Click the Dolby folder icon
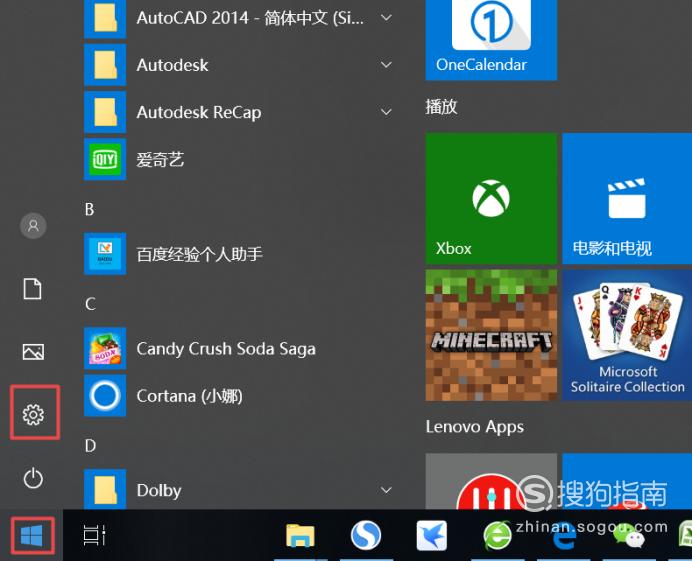Image resolution: width=692 pixels, height=561 pixels. point(105,489)
